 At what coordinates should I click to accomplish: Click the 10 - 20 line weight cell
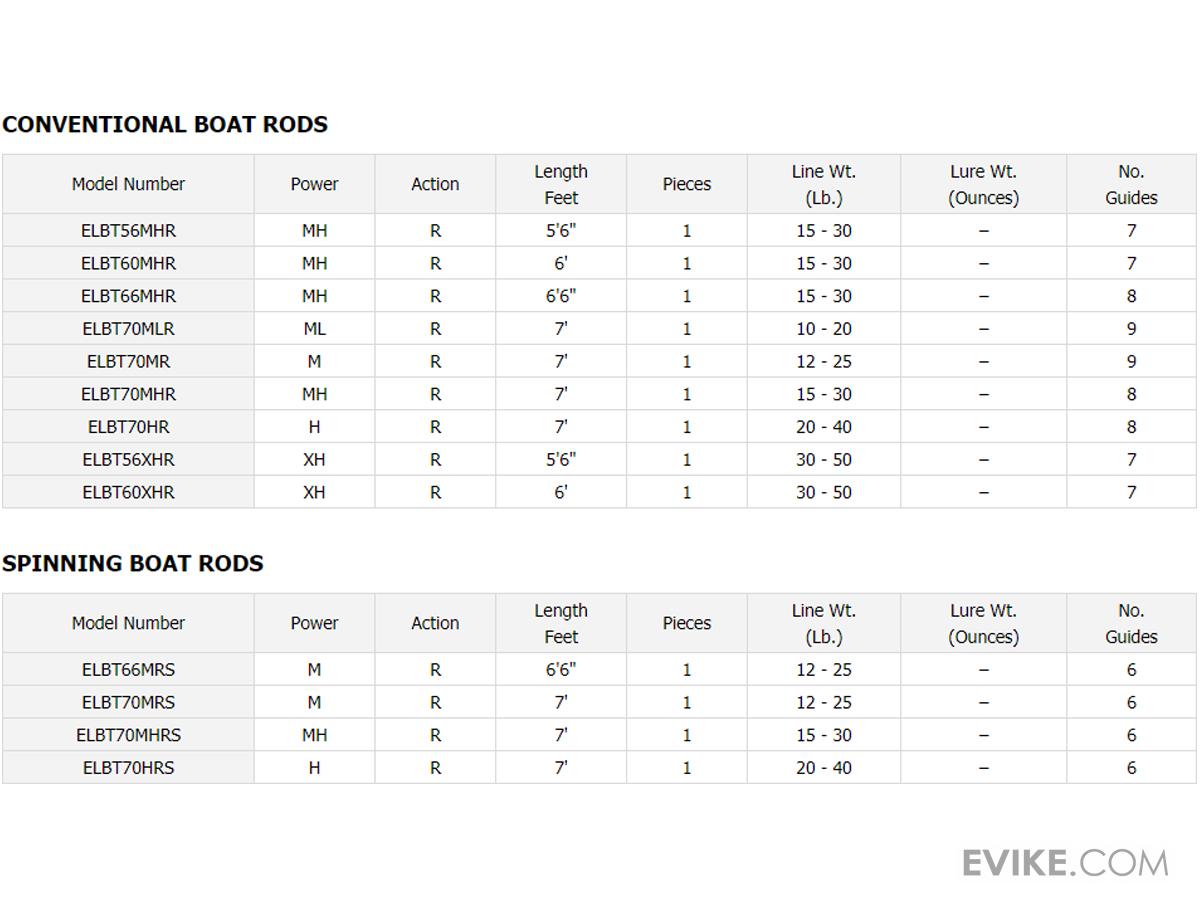point(823,329)
